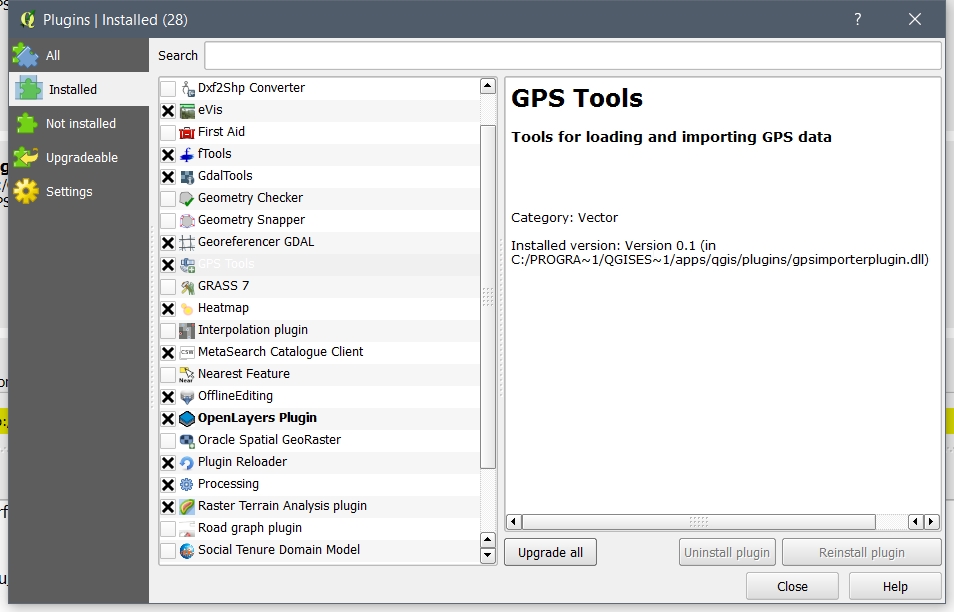Open the Not installed plugins tab
Image resolution: width=954 pixels, height=612 pixels.
pos(79,123)
